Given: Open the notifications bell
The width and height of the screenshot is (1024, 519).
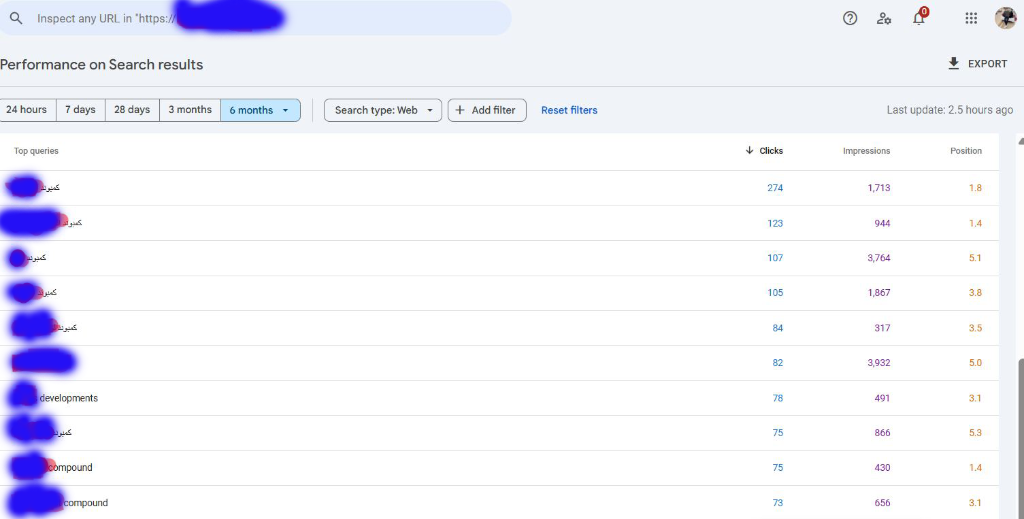Looking at the screenshot, I should tap(919, 18).
